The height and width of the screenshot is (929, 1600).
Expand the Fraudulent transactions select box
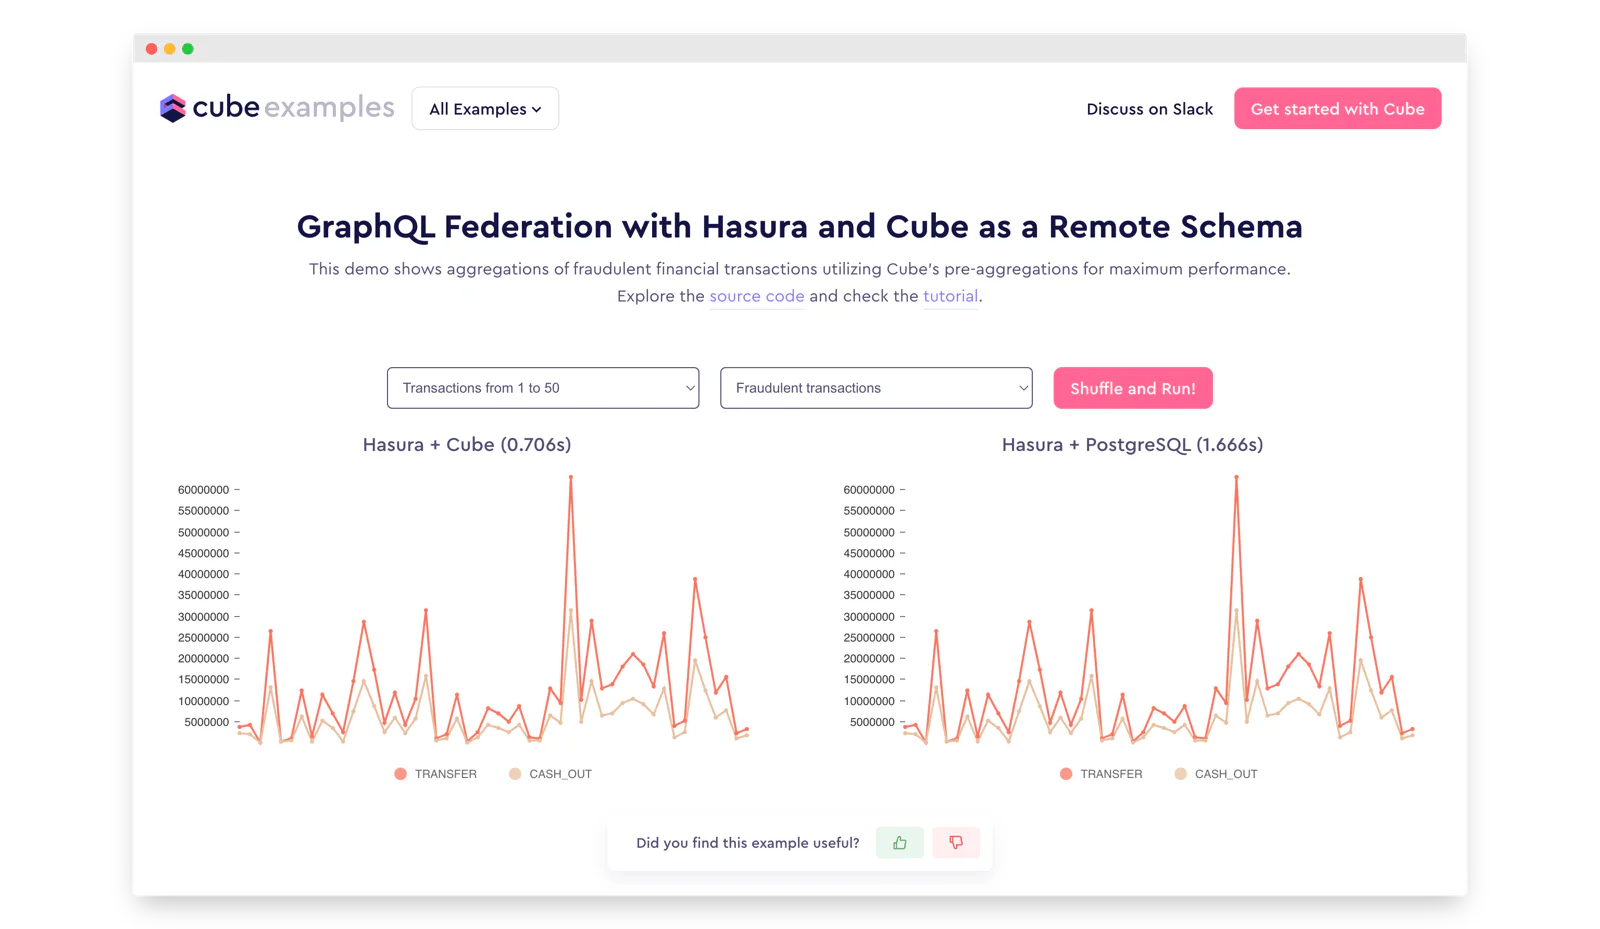pos(876,388)
